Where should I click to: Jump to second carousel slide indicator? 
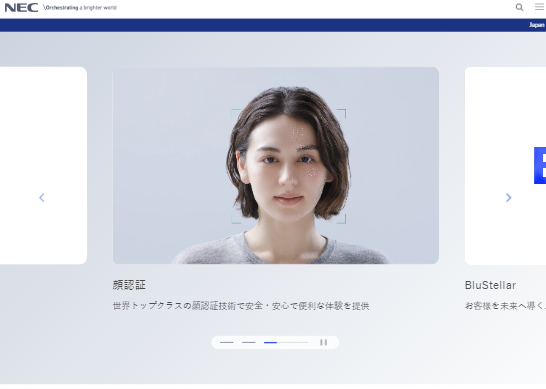coord(249,342)
